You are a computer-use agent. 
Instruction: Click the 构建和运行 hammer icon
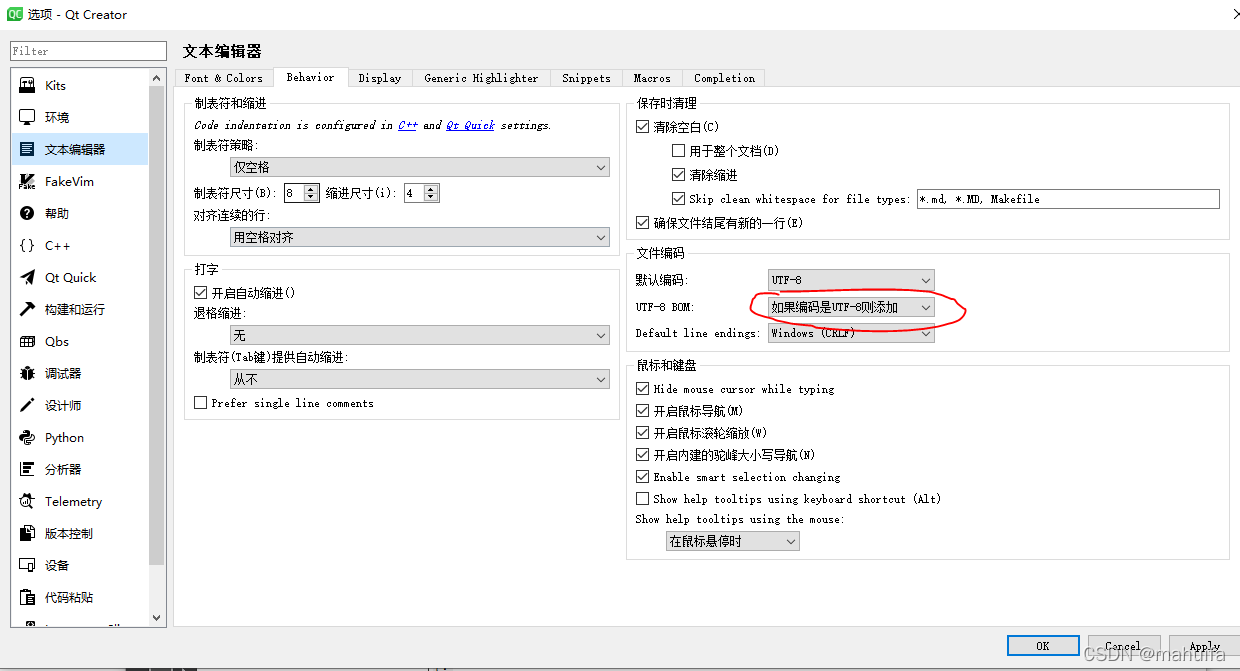[x=27, y=310]
